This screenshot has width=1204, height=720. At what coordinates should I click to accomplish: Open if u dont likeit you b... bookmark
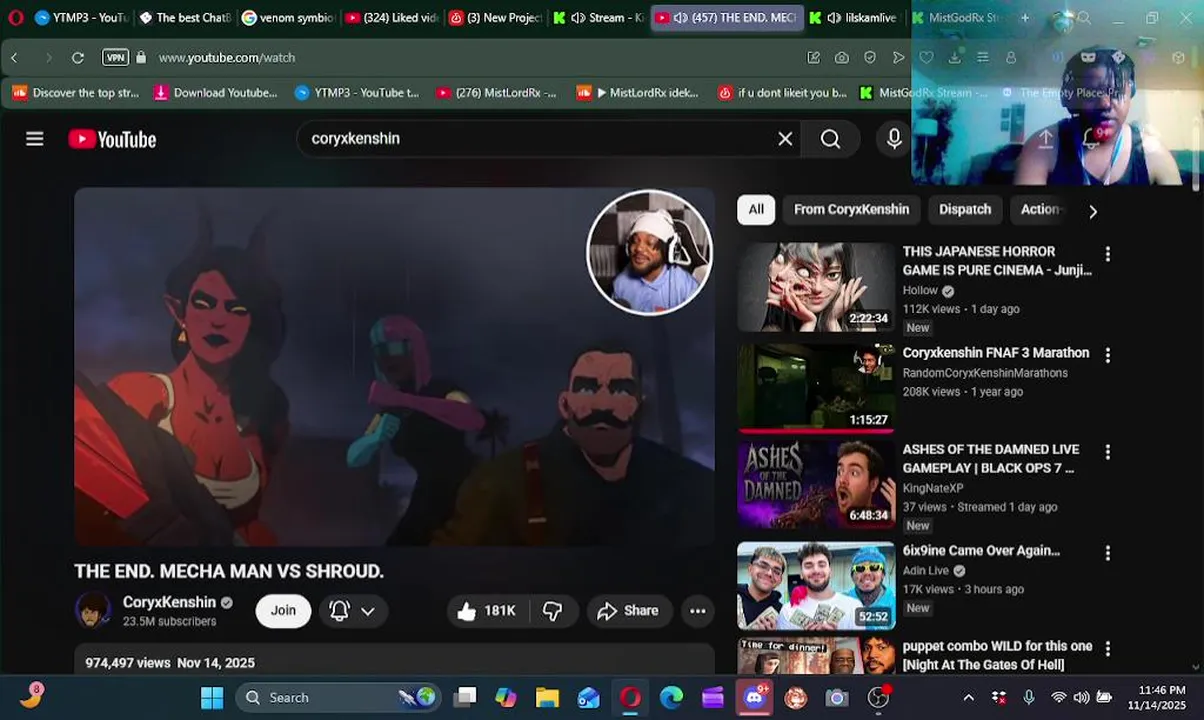coord(782,93)
